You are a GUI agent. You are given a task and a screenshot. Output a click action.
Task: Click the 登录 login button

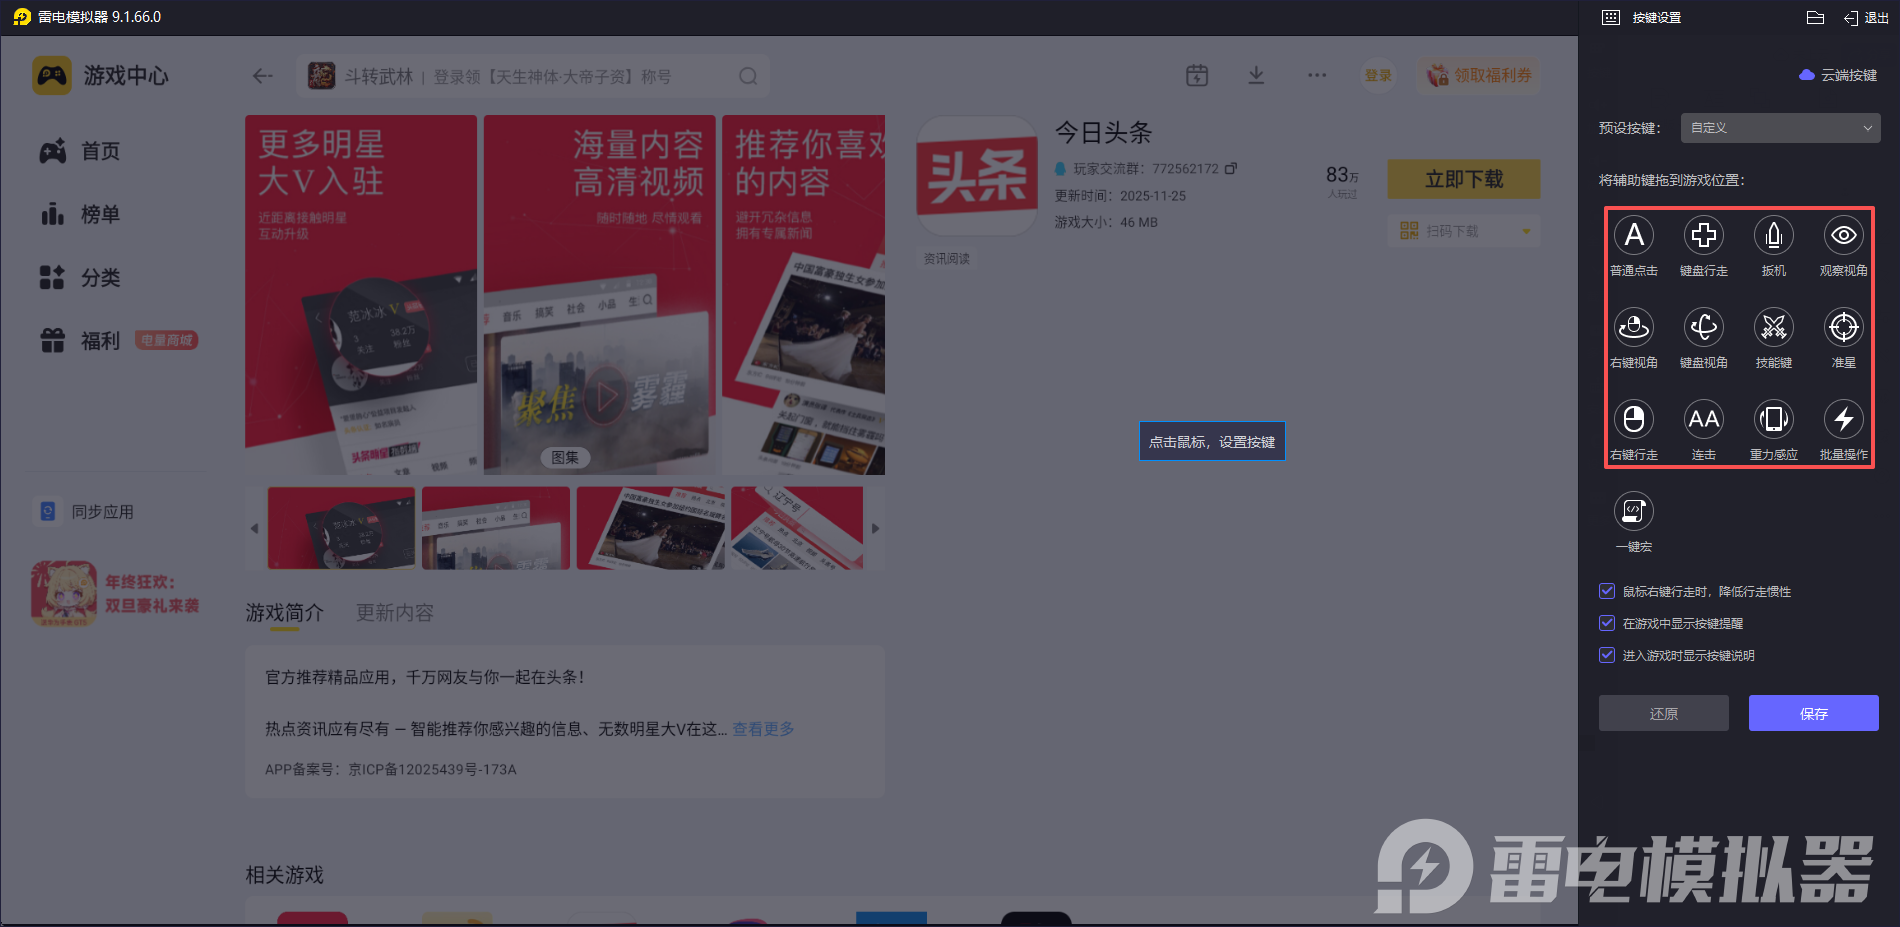(1379, 75)
